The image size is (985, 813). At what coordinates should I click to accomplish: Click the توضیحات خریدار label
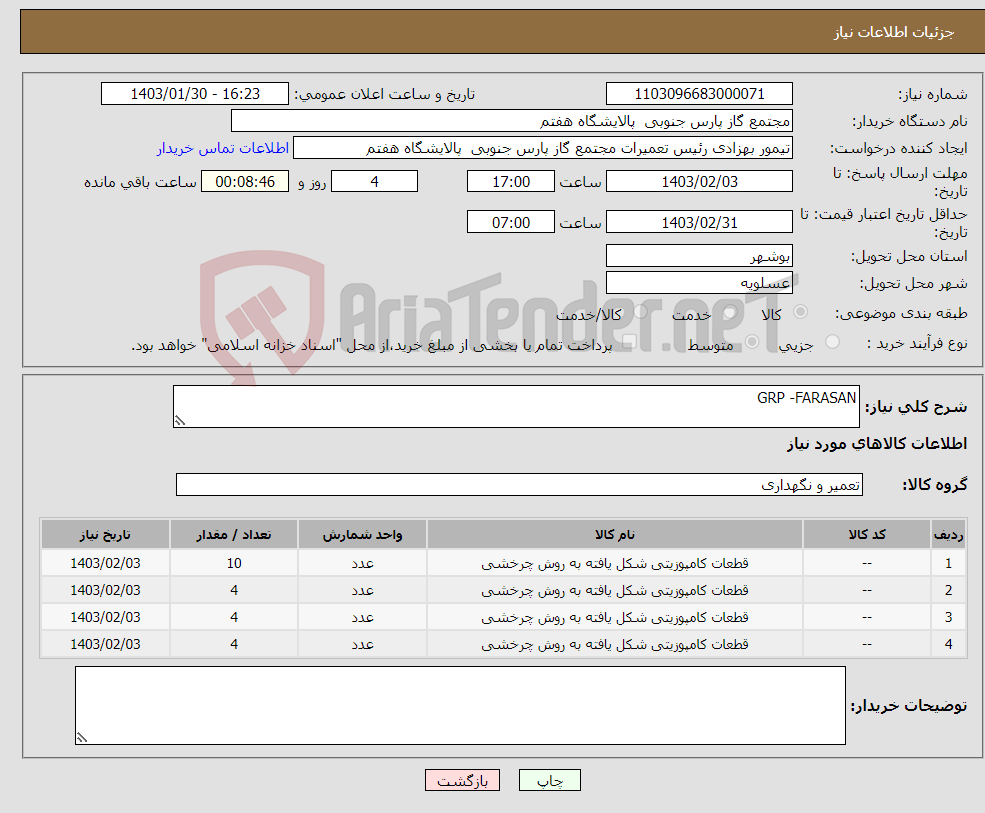909,706
